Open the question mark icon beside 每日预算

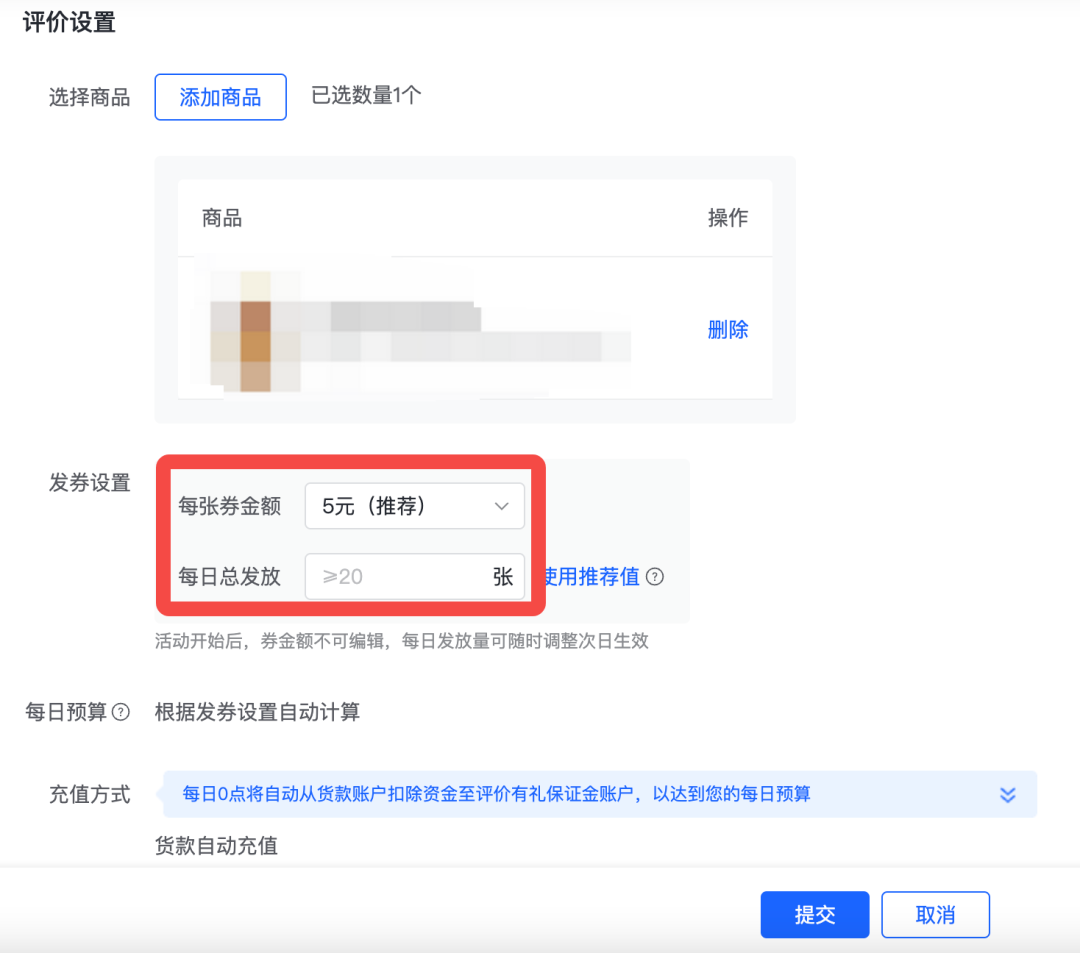122,712
